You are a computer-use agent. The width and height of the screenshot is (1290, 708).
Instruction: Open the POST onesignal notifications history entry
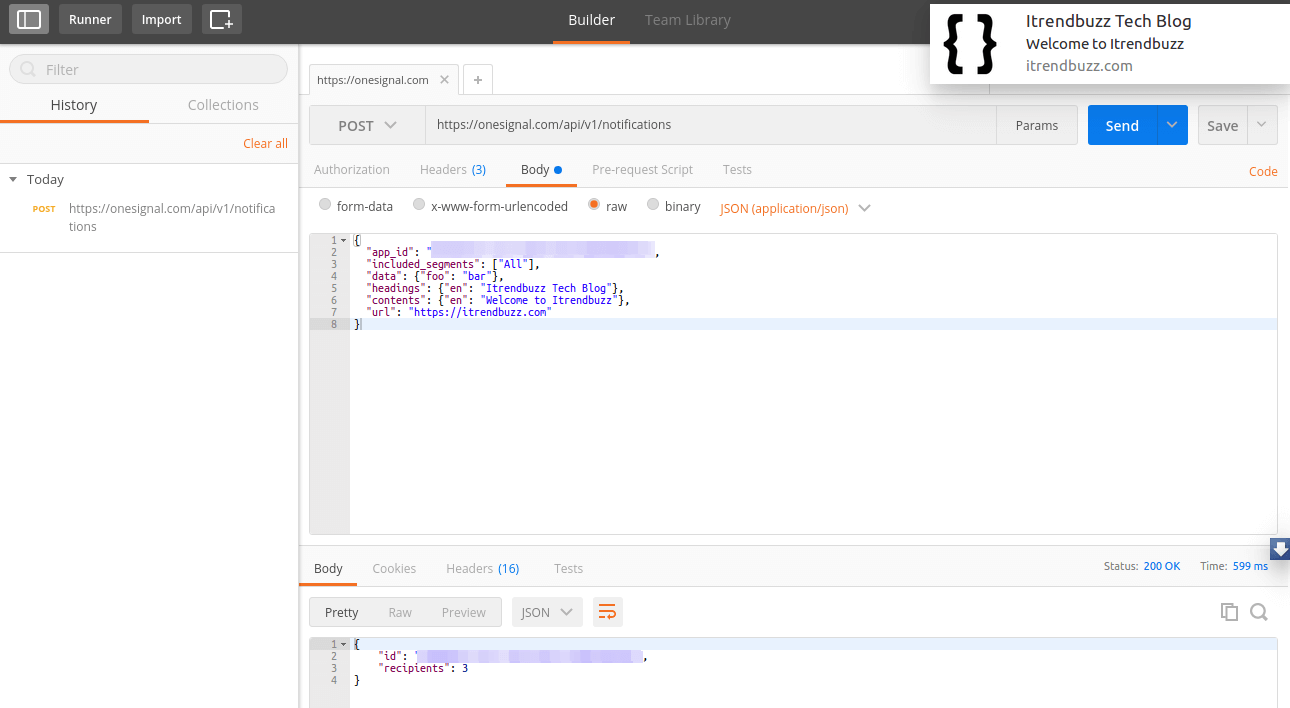(149, 217)
